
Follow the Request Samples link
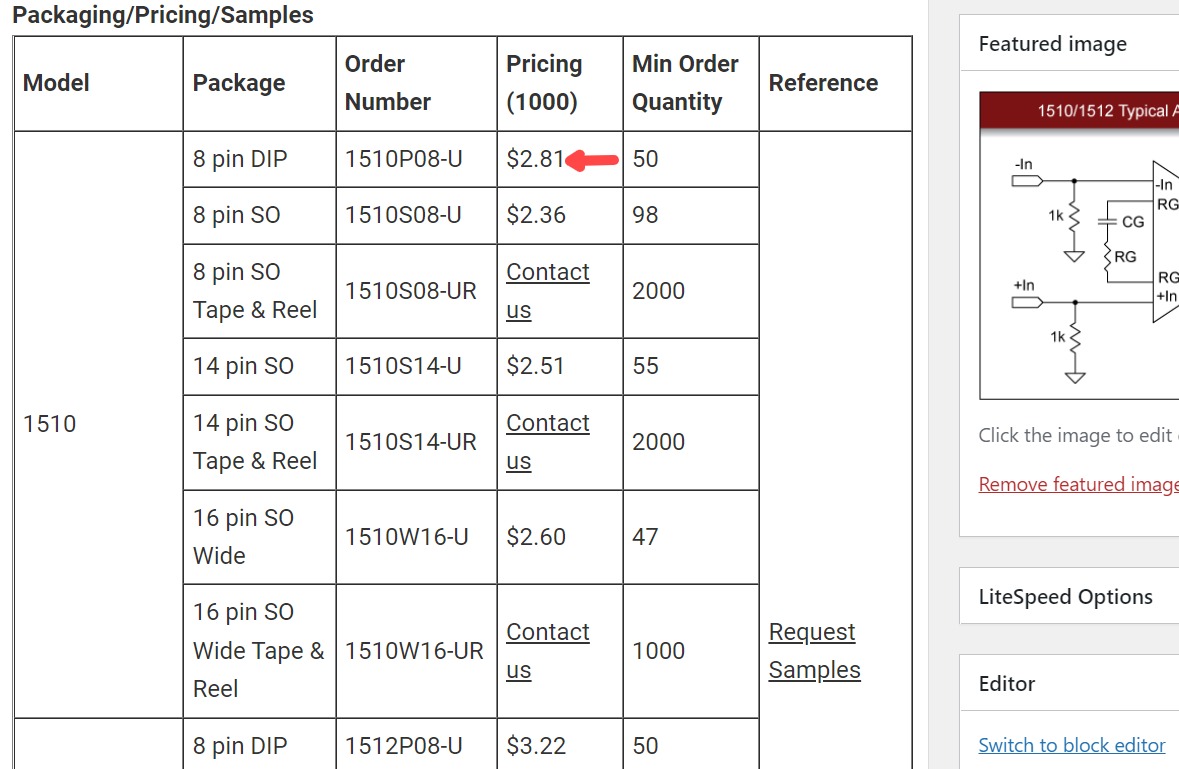[x=814, y=651]
